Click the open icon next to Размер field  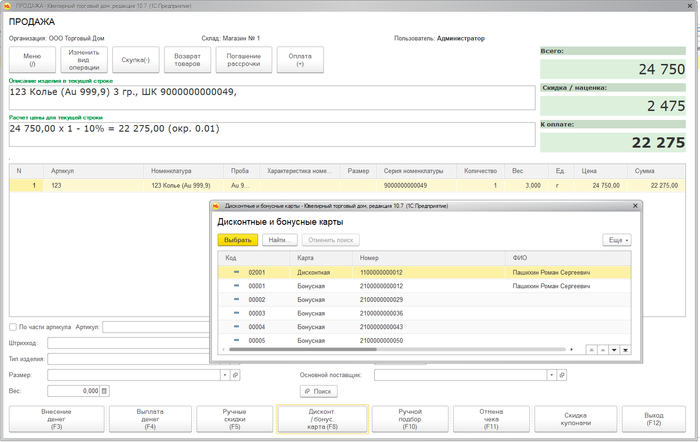click(236, 375)
